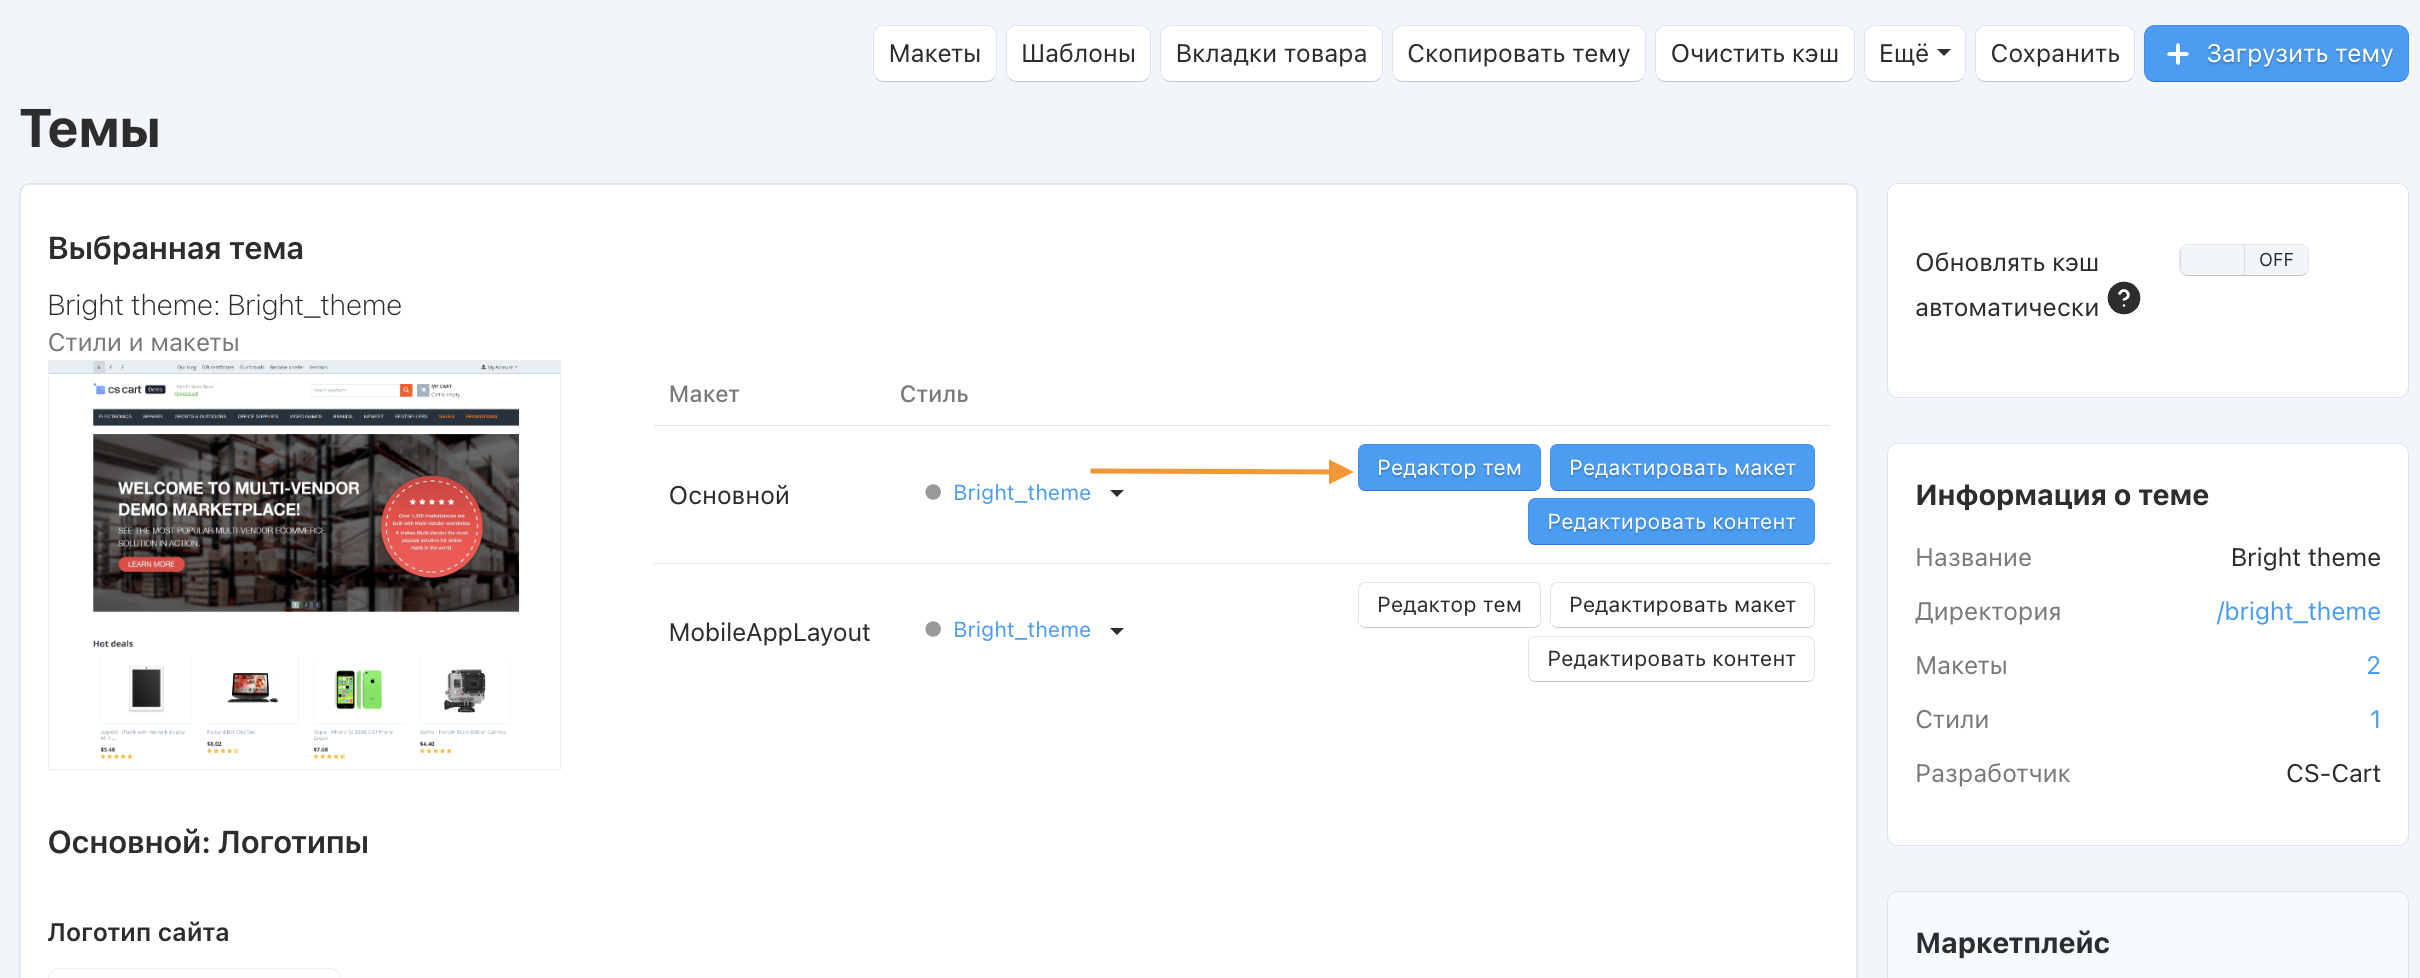This screenshot has height=978, width=2420.
Task: Click Редактировать контент for MobileAppLayout
Action: [1670, 659]
